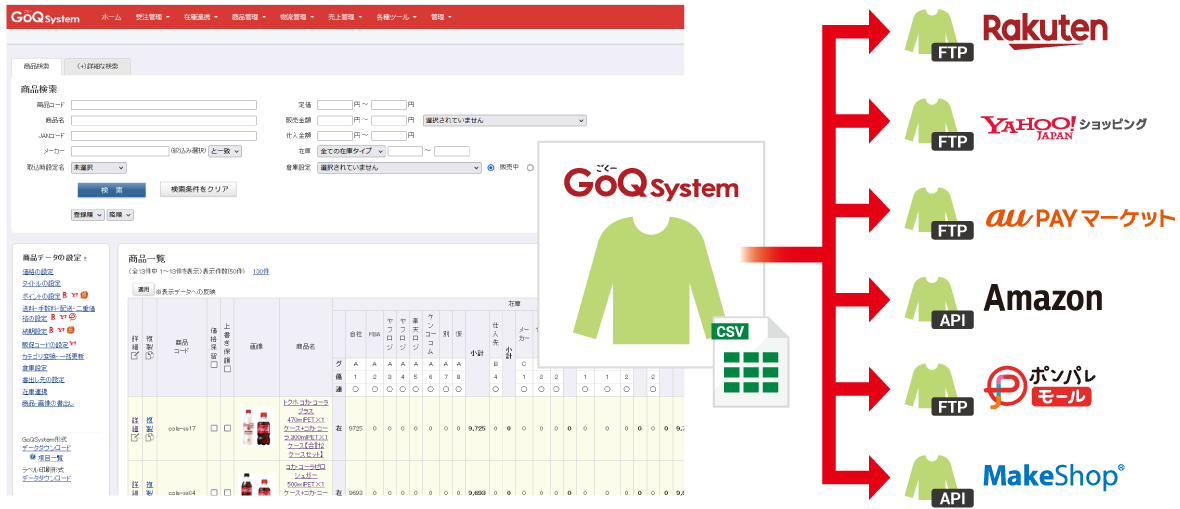Open the 詳細 link for cola-ss17
Screen dimensions: 1180x509
point(135,425)
